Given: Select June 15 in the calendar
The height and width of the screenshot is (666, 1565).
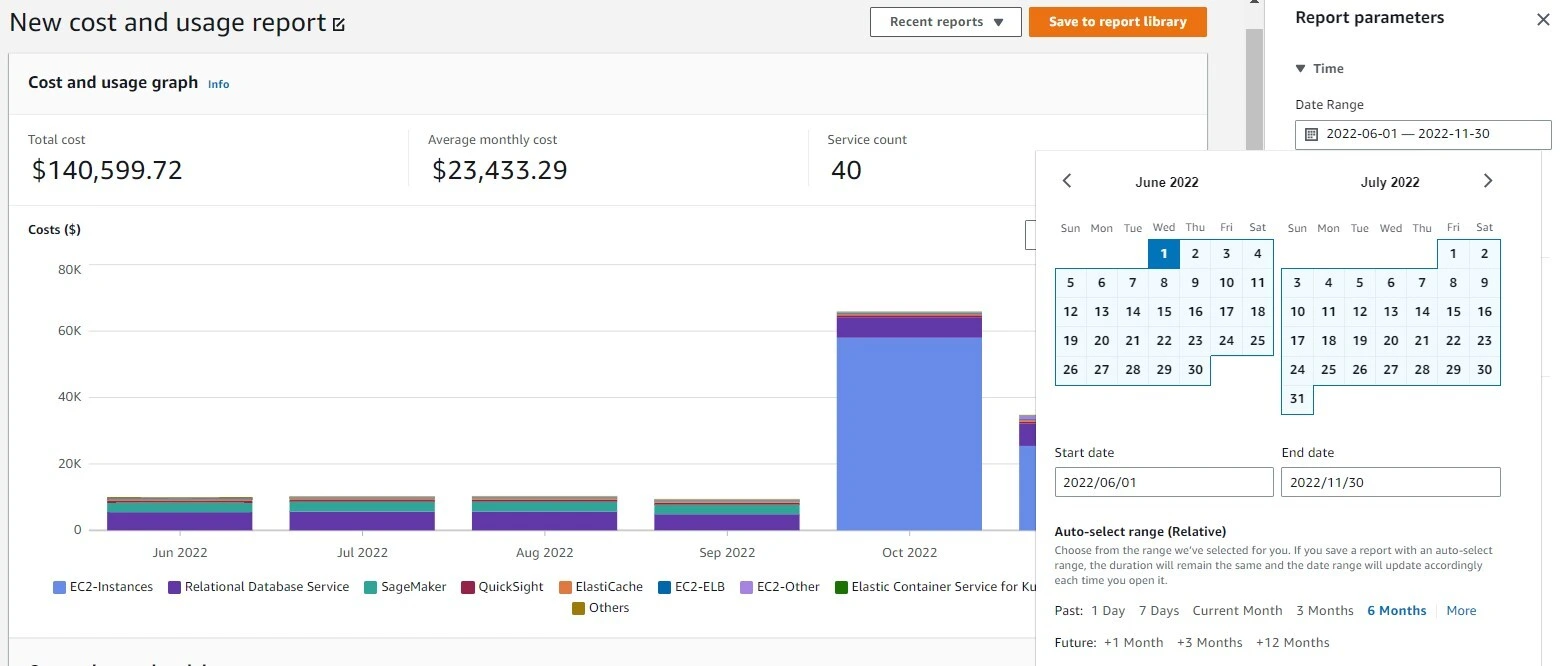Looking at the screenshot, I should click(x=1163, y=311).
